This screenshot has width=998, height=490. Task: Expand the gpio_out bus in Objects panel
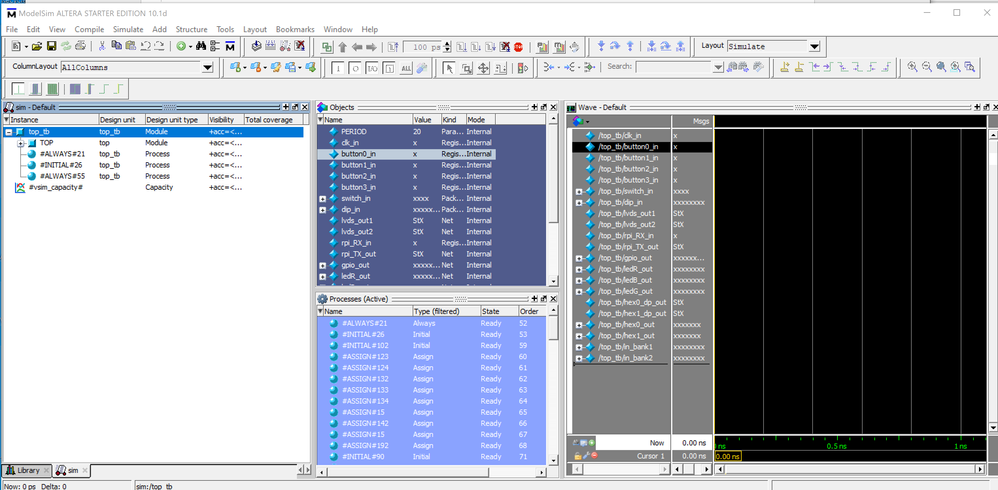click(322, 265)
